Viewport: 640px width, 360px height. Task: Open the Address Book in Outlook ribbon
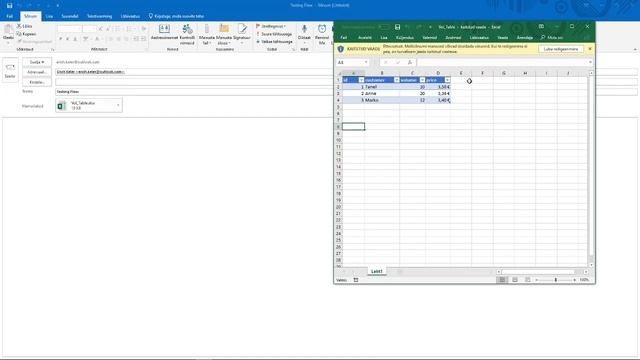(x=164, y=29)
